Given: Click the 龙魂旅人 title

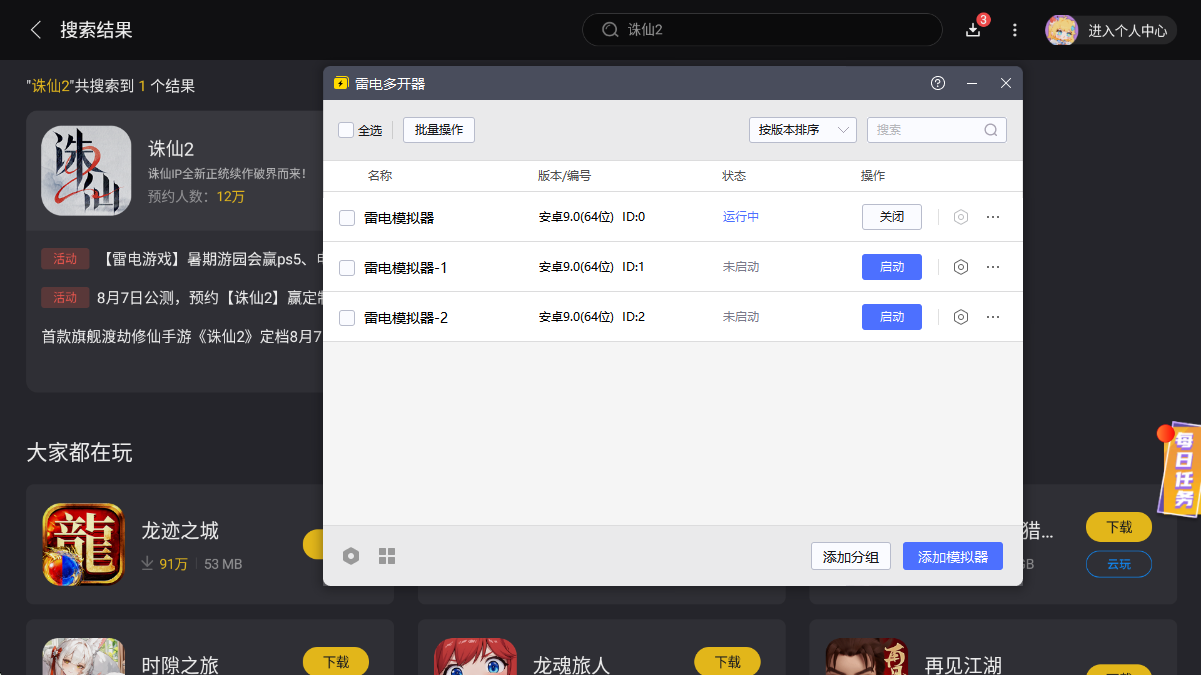Looking at the screenshot, I should (571, 665).
